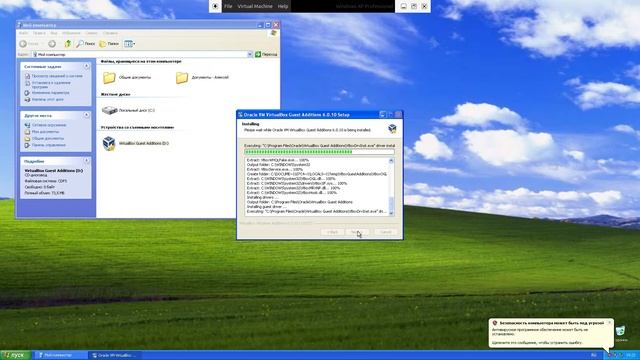The height and width of the screenshot is (360, 640).
Task: Click the My Computer window title icon
Action: pos(19,25)
